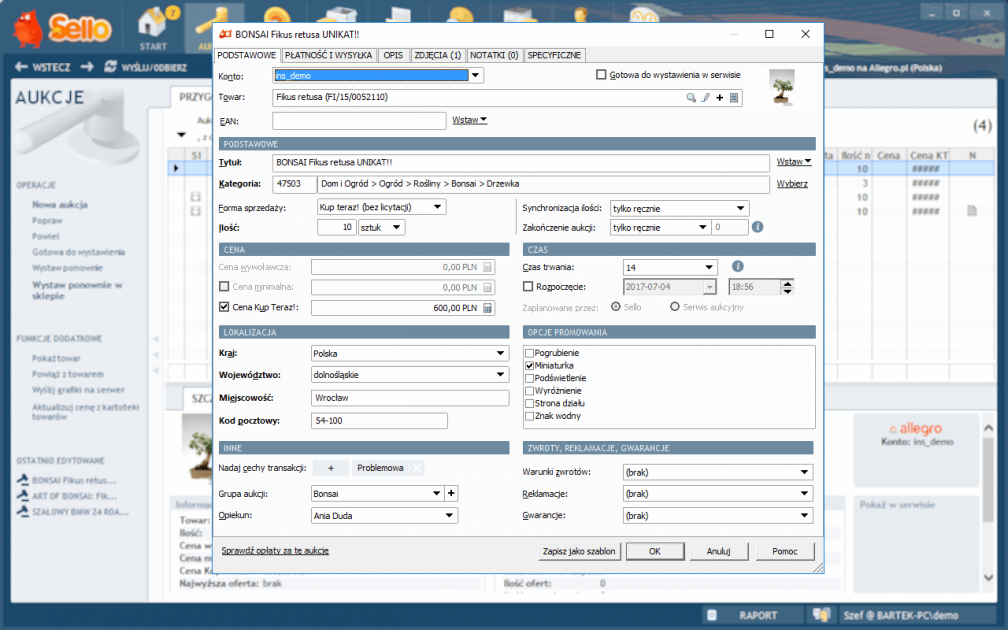
Task: Enable Gotowa do wystawienia w serwisie
Action: [x=601, y=75]
